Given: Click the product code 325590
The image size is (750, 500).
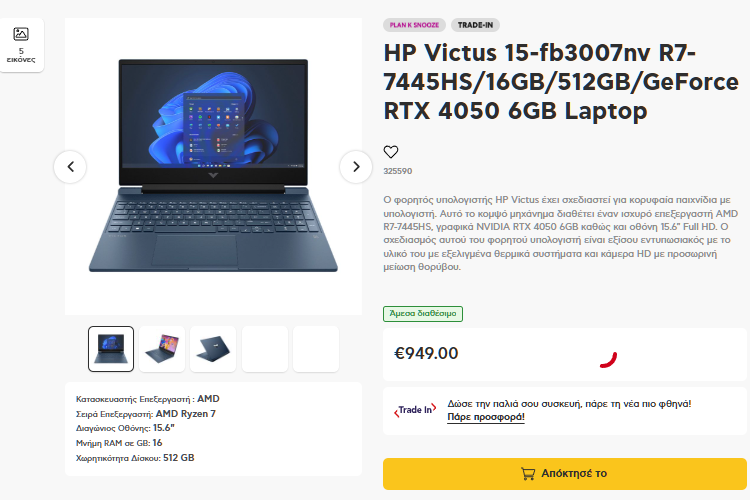Looking at the screenshot, I should pyautogui.click(x=397, y=171).
